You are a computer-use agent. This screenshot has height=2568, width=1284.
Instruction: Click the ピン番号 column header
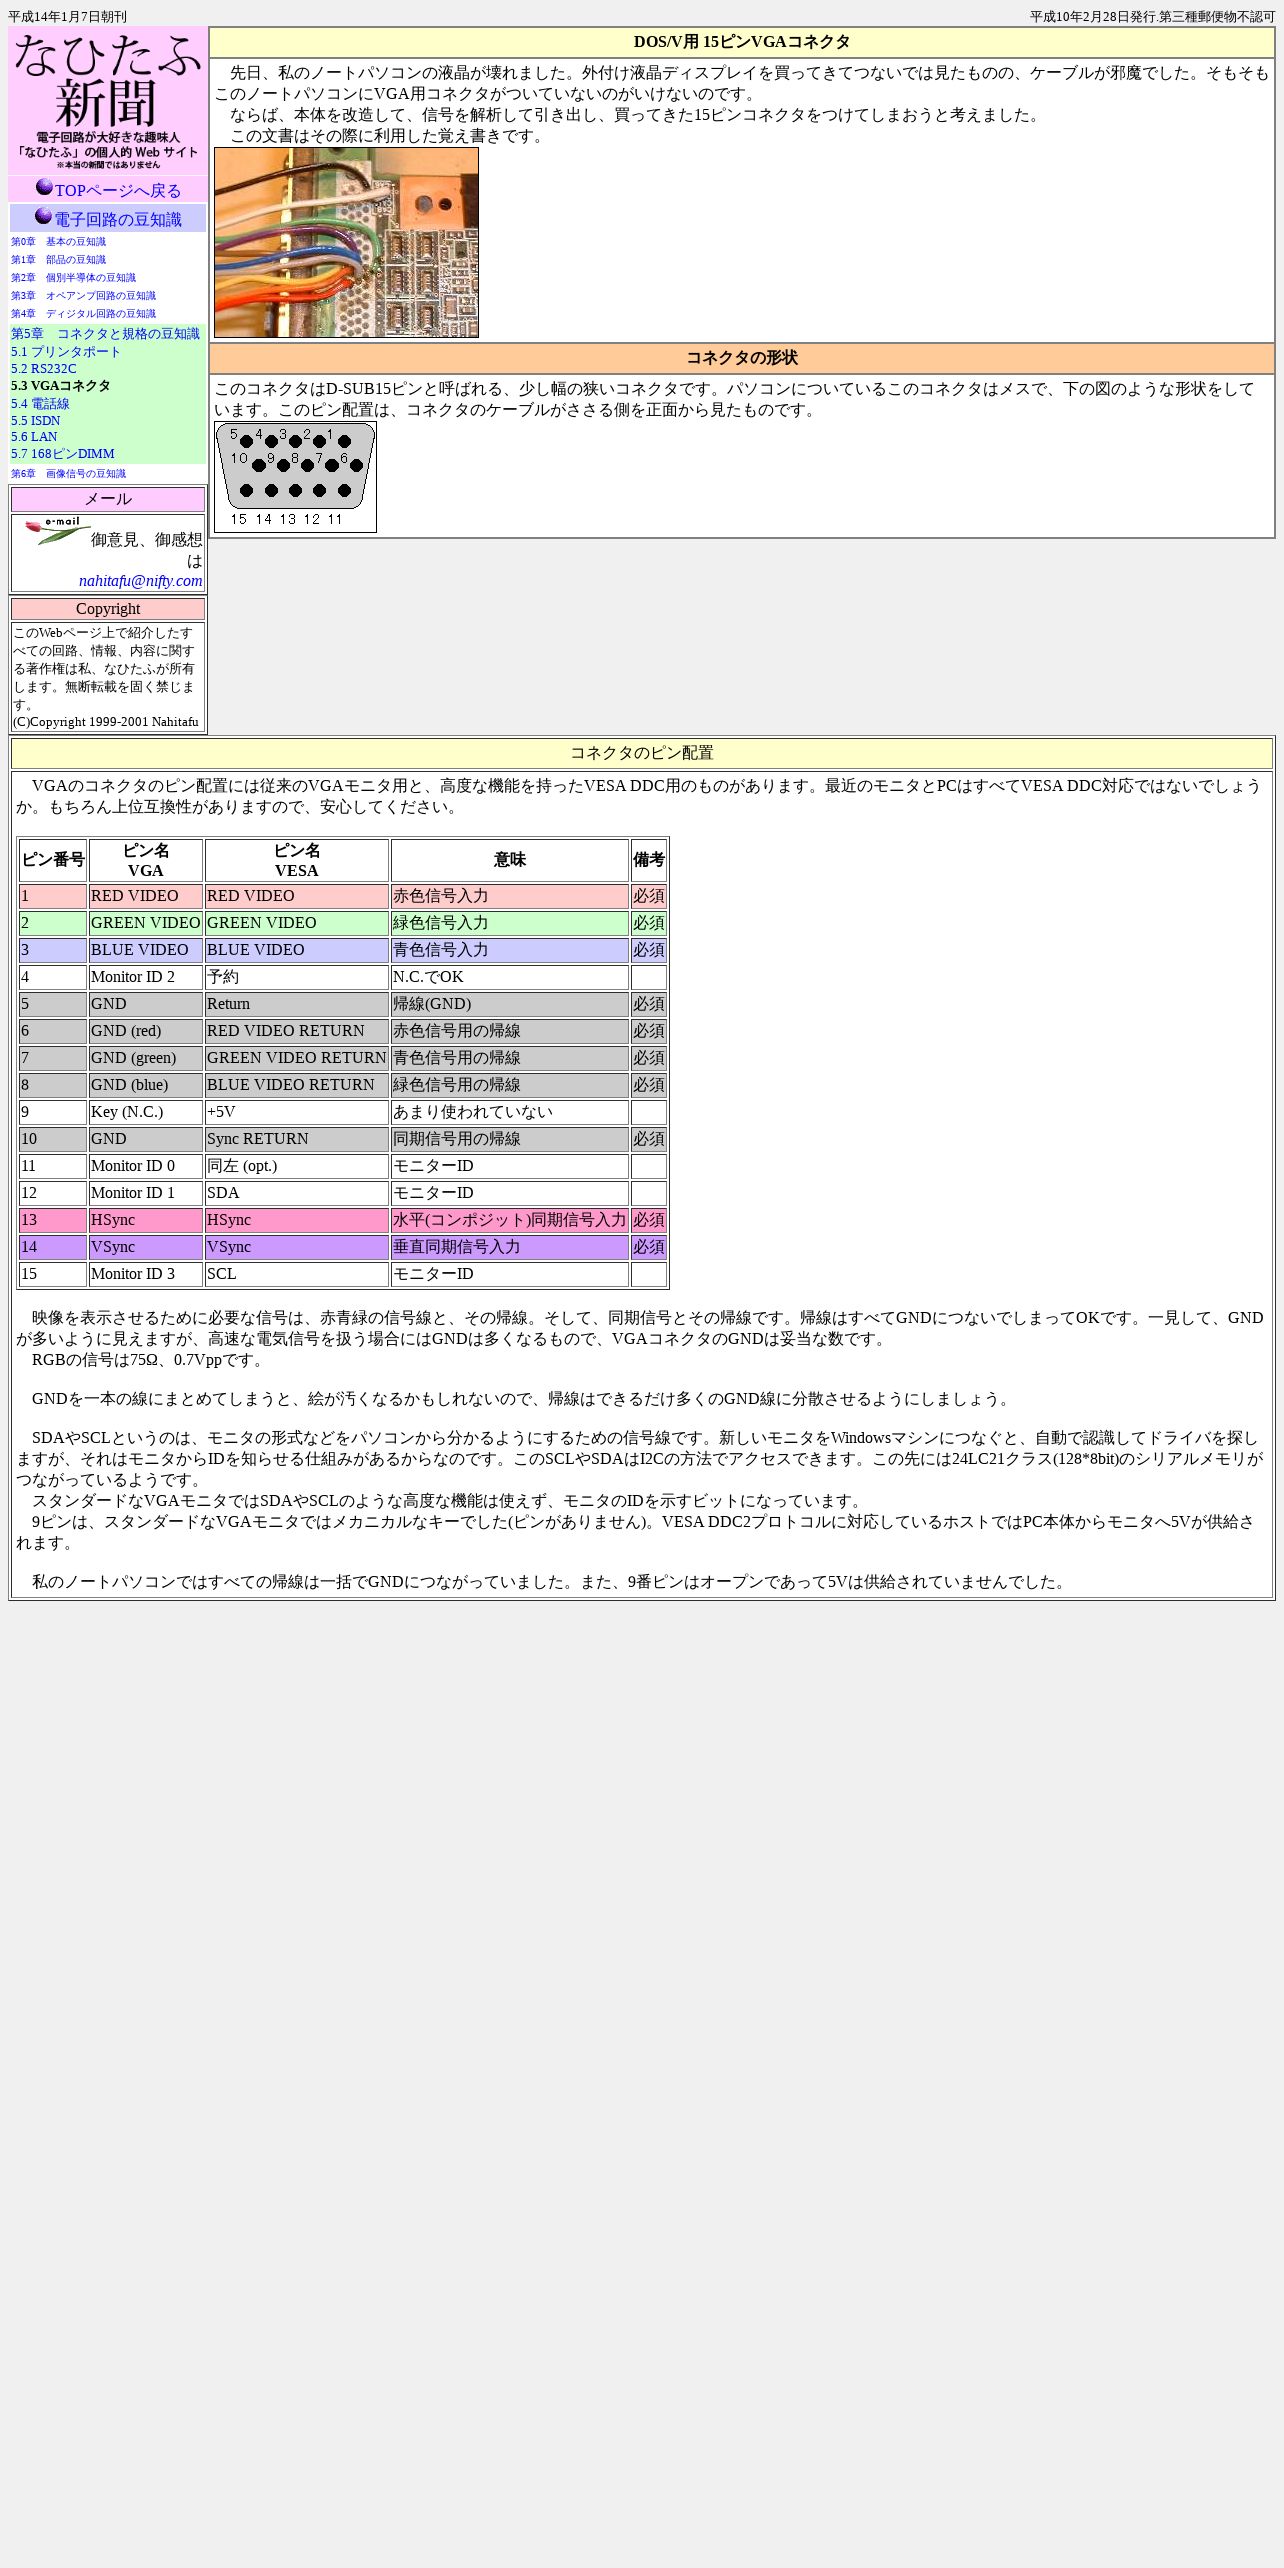pos(53,860)
